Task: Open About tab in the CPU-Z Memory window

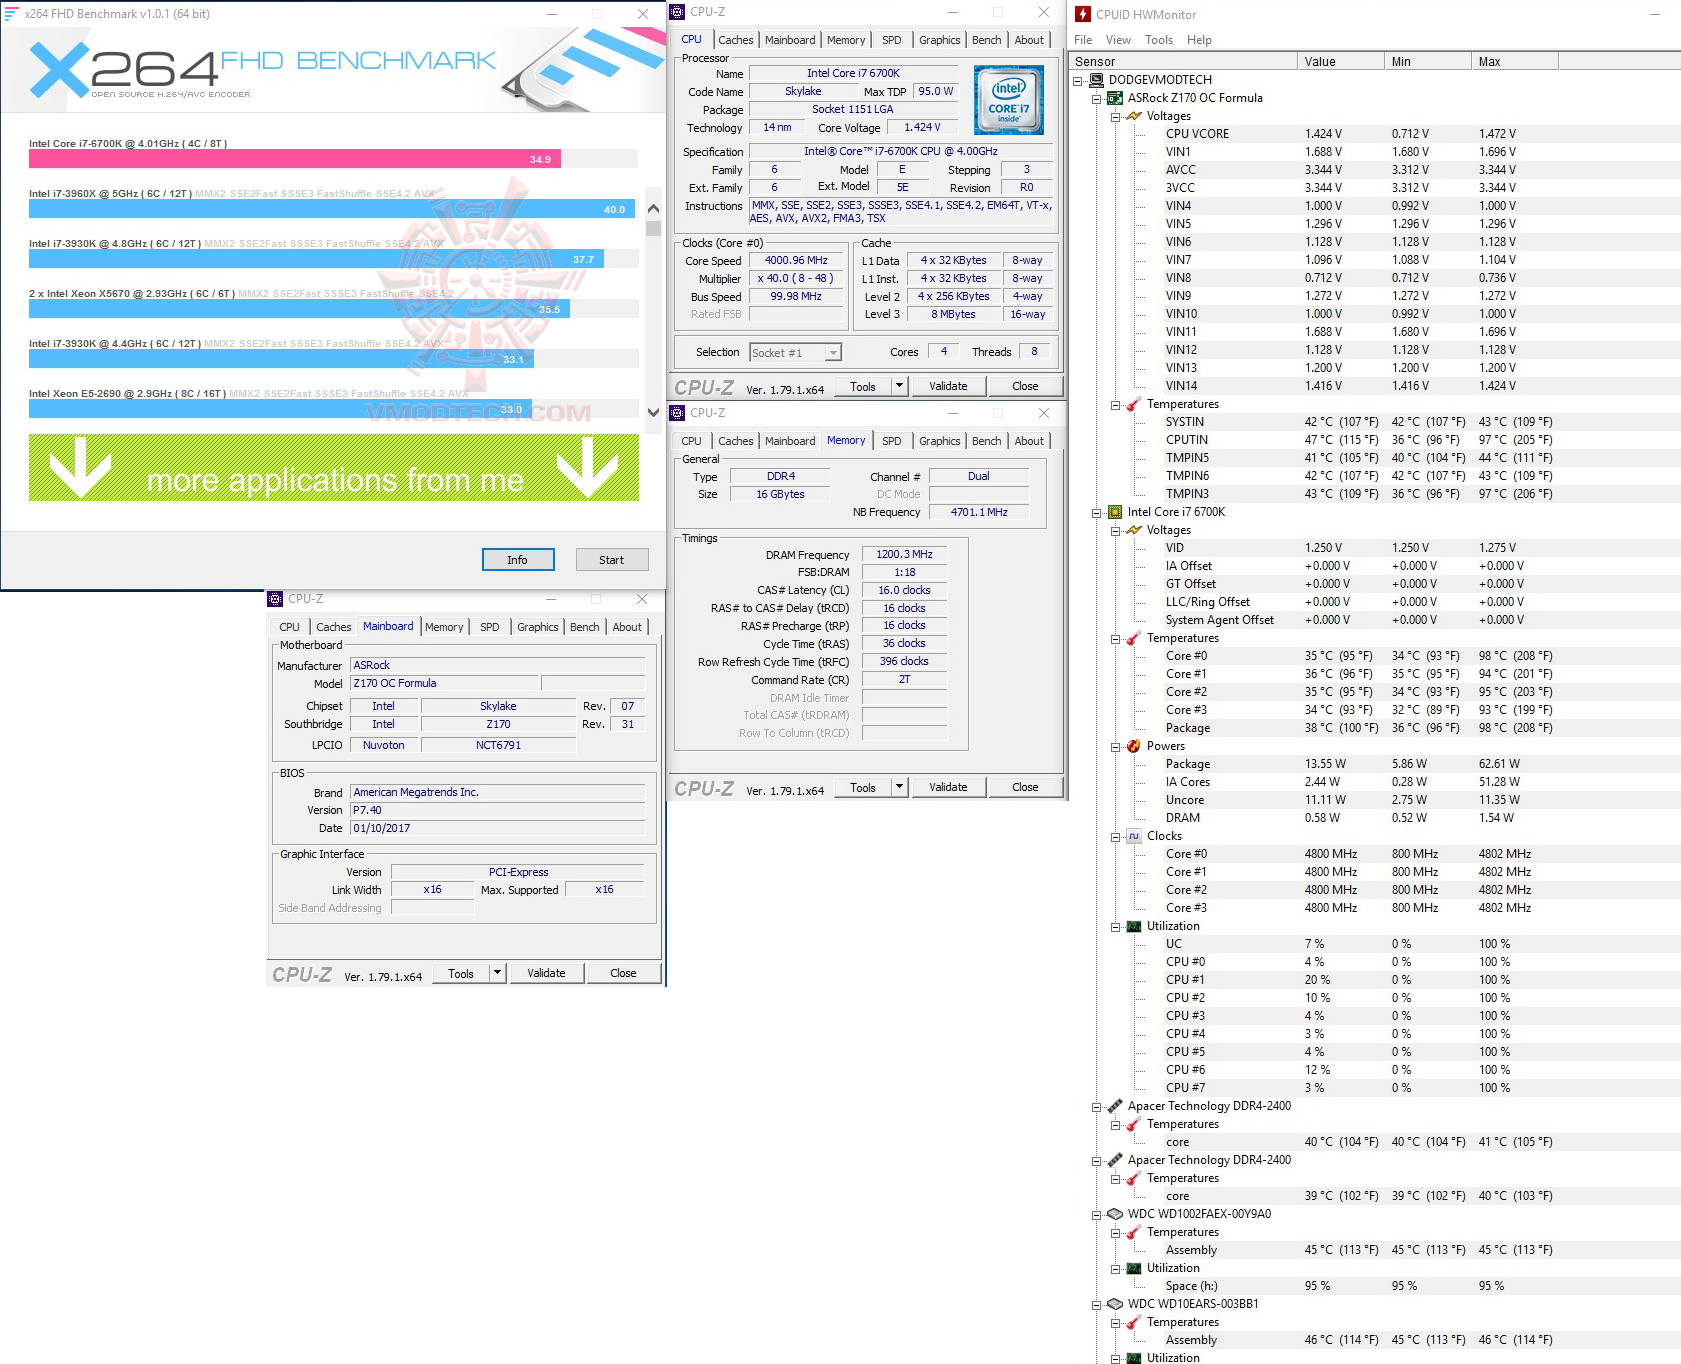Action: 1029,441
